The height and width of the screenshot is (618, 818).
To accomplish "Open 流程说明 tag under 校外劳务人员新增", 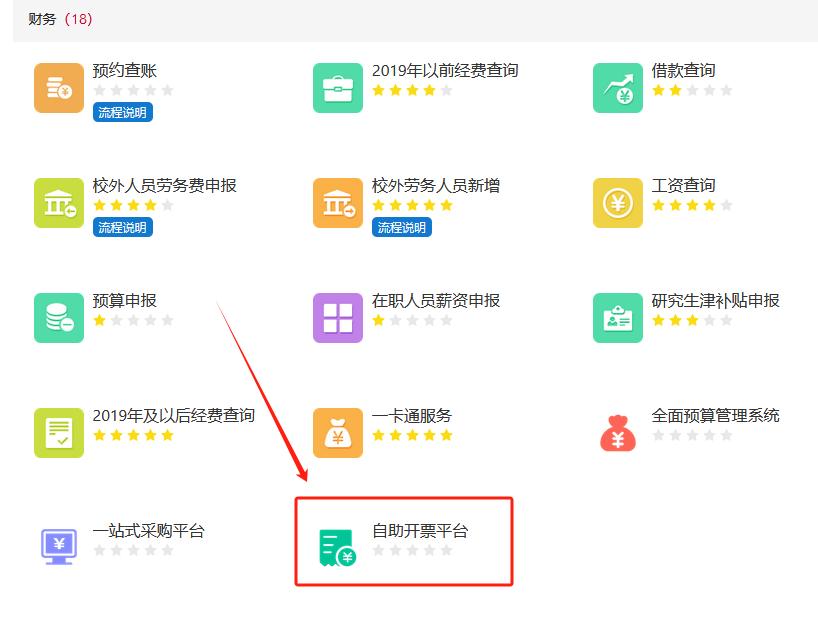I will click(x=402, y=228).
